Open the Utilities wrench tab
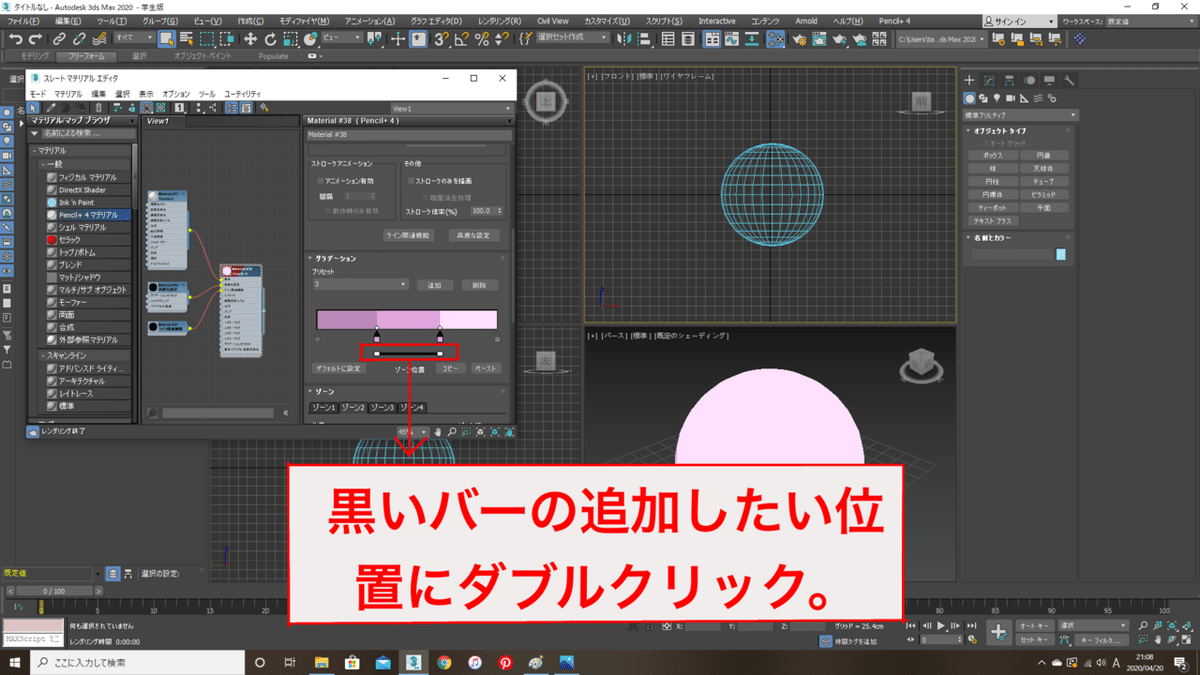Image resolution: width=1200 pixels, height=675 pixels. [1069, 80]
